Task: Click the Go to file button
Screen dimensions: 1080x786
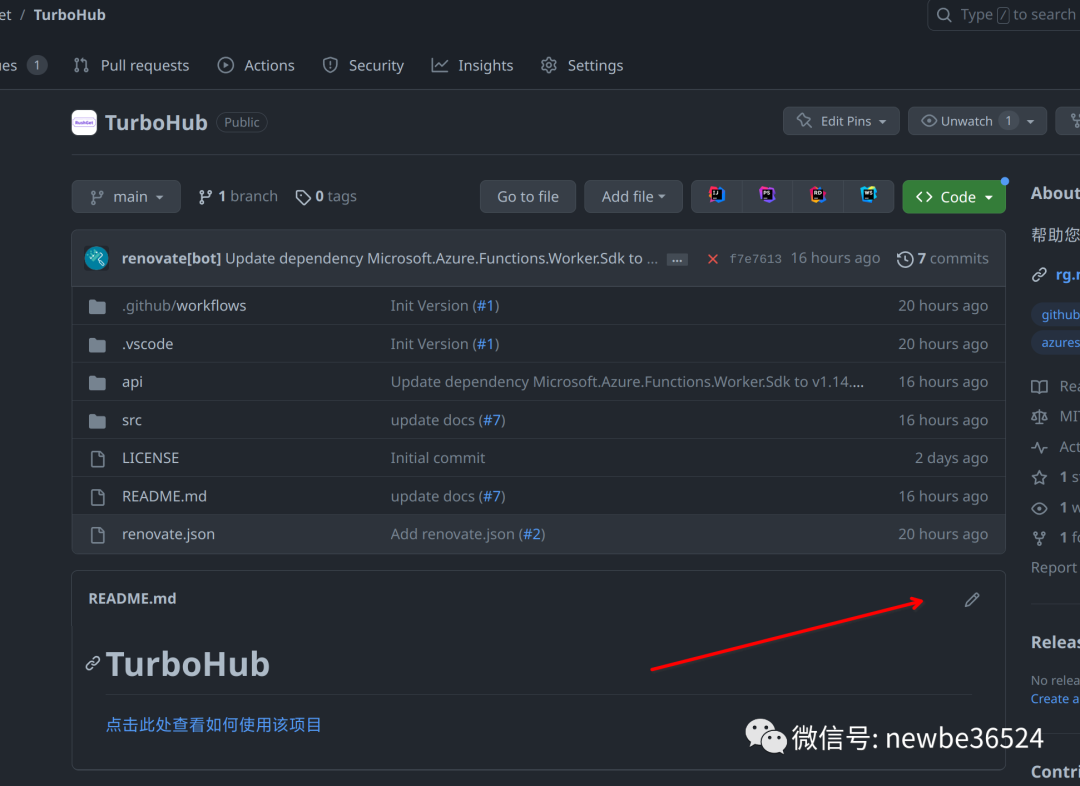Action: coord(528,197)
